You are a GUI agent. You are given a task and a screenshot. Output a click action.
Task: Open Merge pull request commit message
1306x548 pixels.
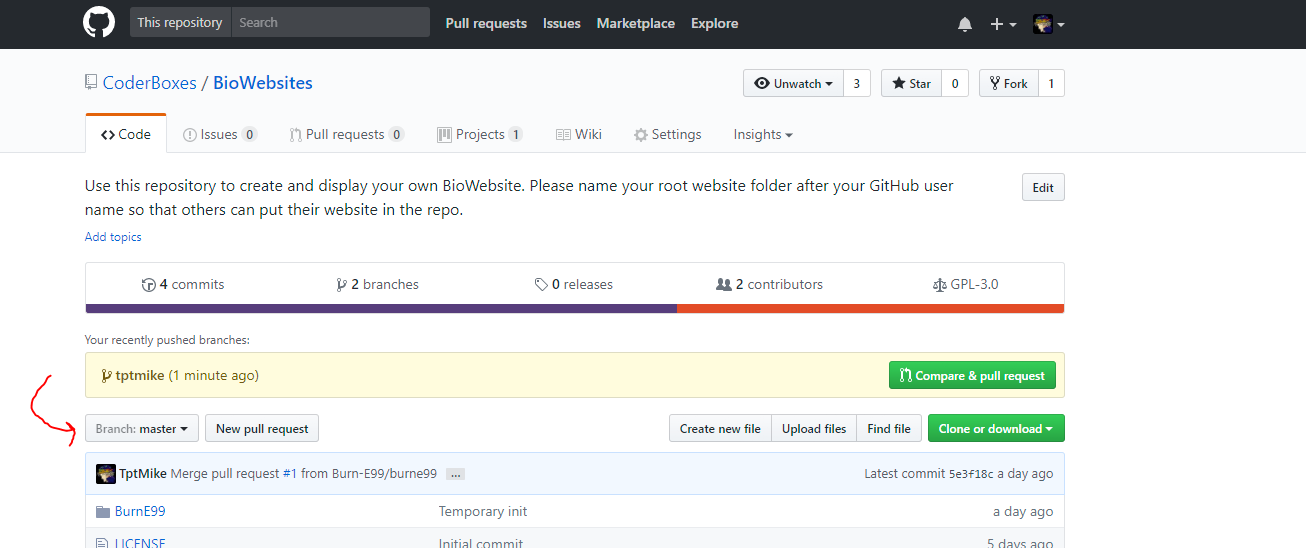point(225,474)
